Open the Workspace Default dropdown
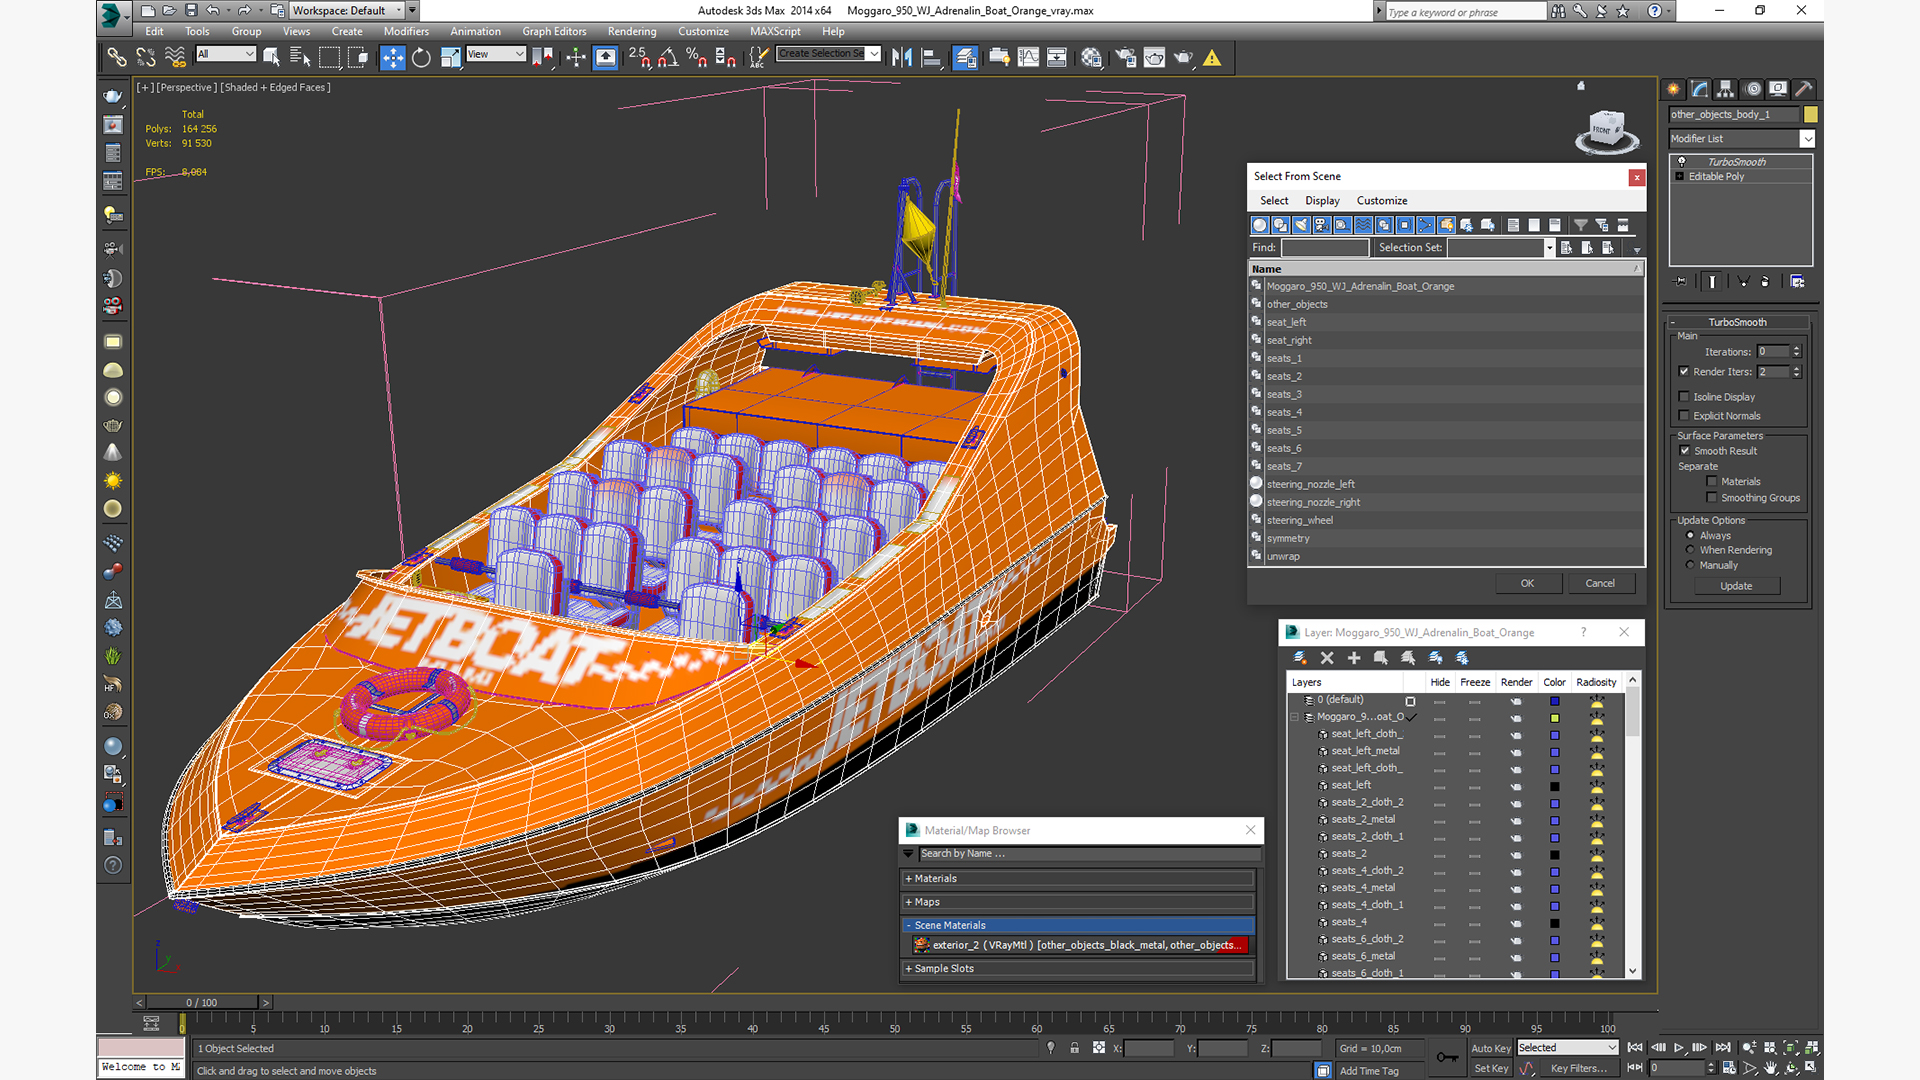The image size is (1920, 1080). tap(347, 11)
